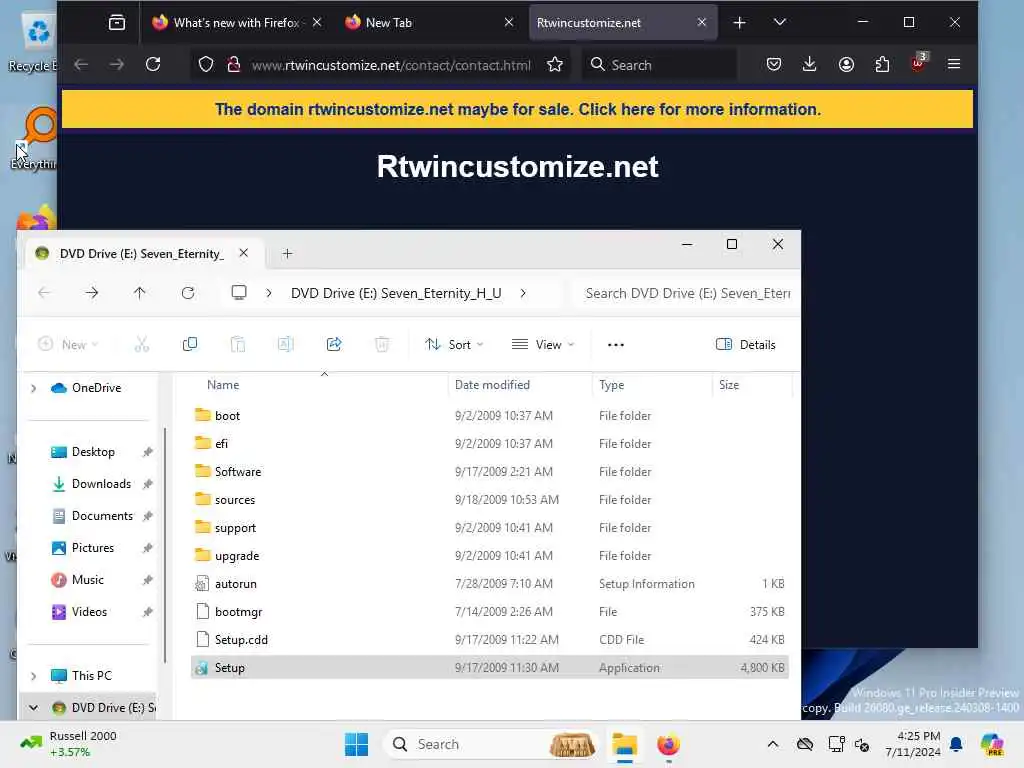
Task: Refresh the File Explorer folder
Action: [188, 293]
